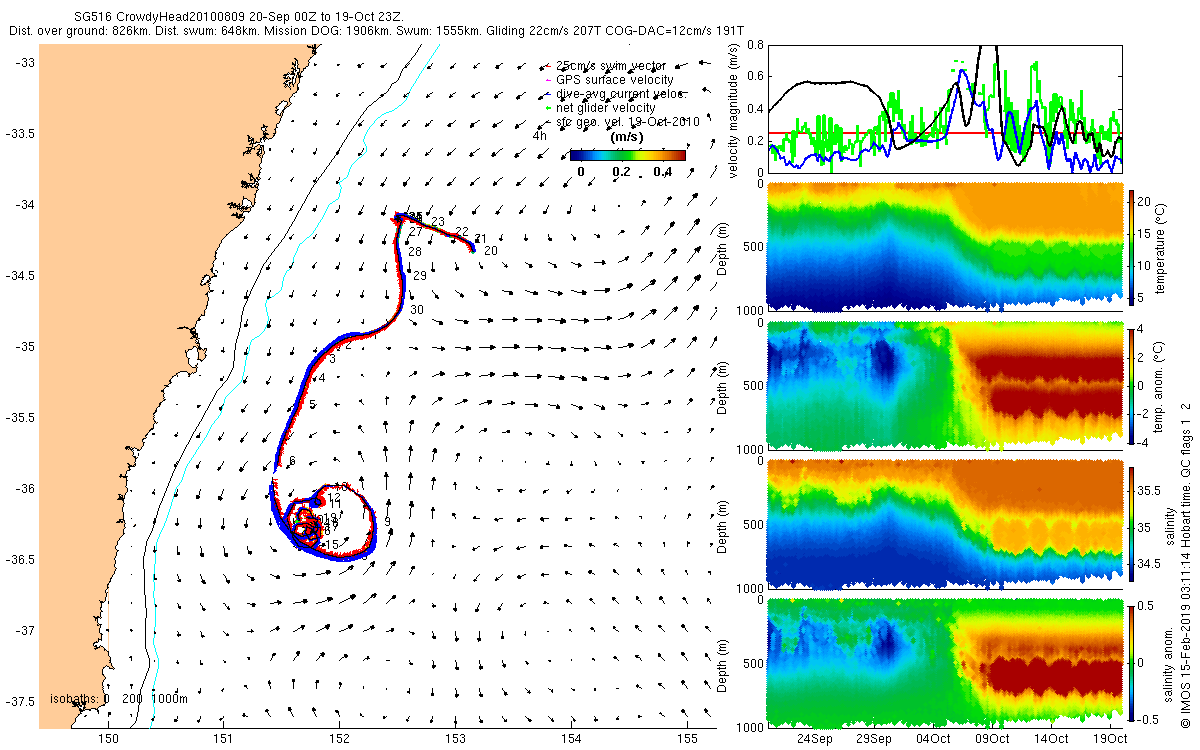Click day marker 5 on the glider track

point(313,404)
